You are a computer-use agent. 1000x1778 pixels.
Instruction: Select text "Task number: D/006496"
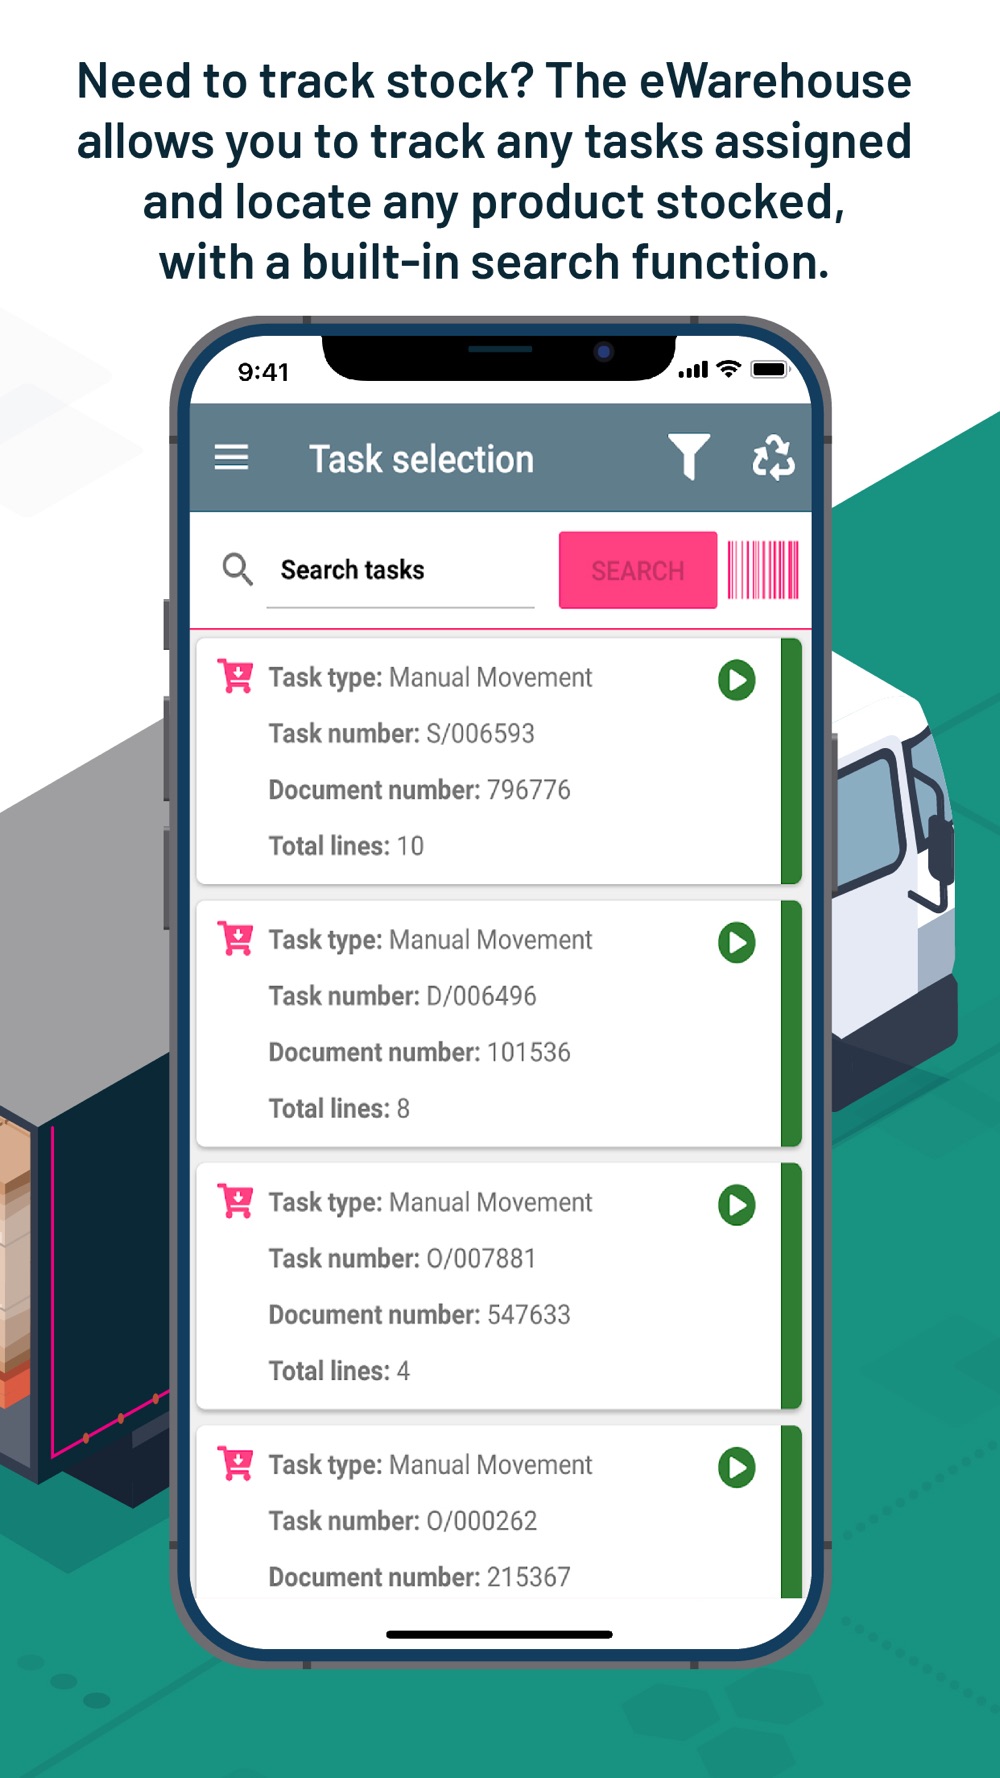pyautogui.click(x=403, y=996)
